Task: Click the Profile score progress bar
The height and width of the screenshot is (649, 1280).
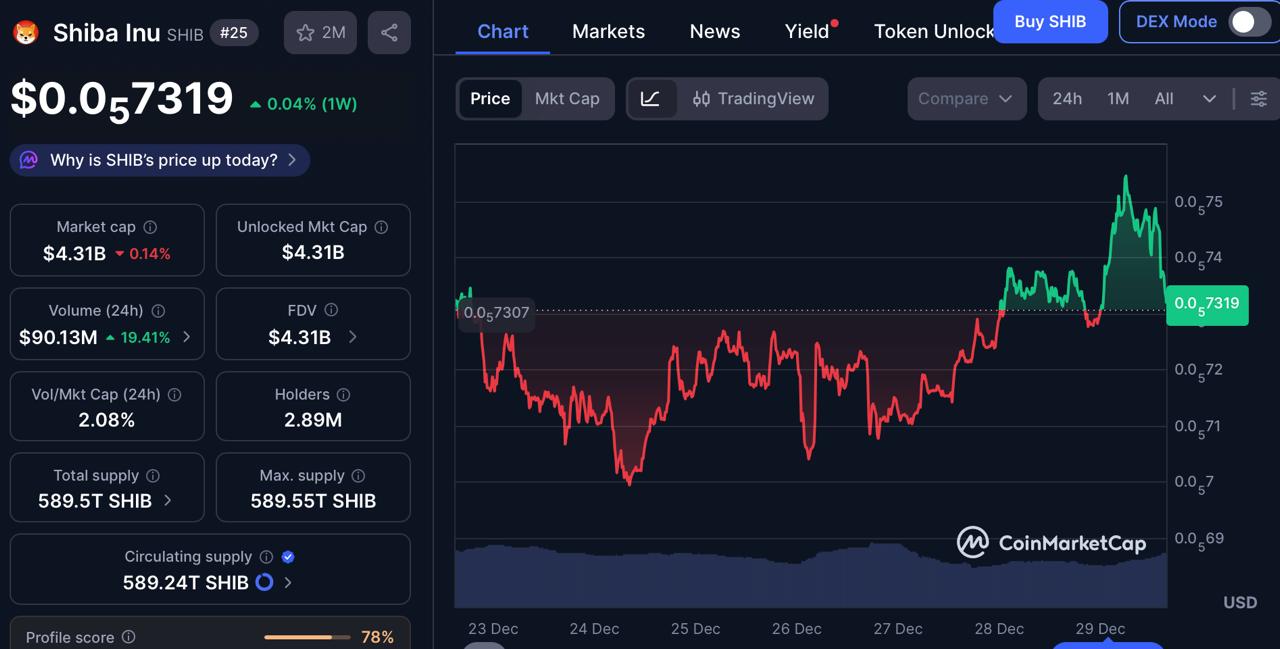Action: click(x=307, y=636)
